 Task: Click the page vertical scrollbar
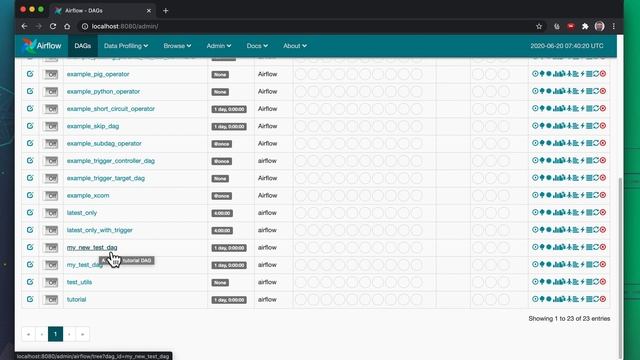pyautogui.click(x=620, y=267)
